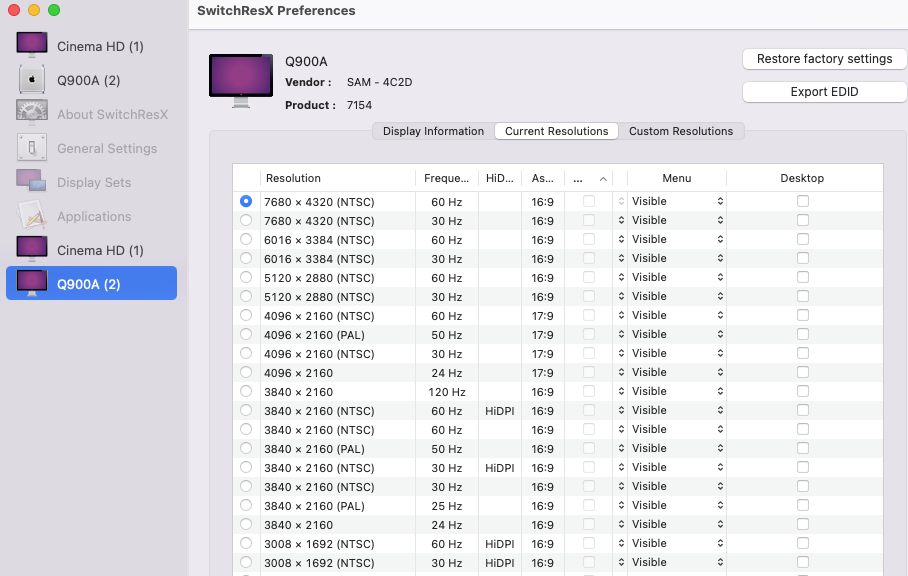The width and height of the screenshot is (908, 576).
Task: Click the unnamed checkbox in the 3840 × 2160 (PAL) 50 Hz row
Action: click(x=589, y=448)
